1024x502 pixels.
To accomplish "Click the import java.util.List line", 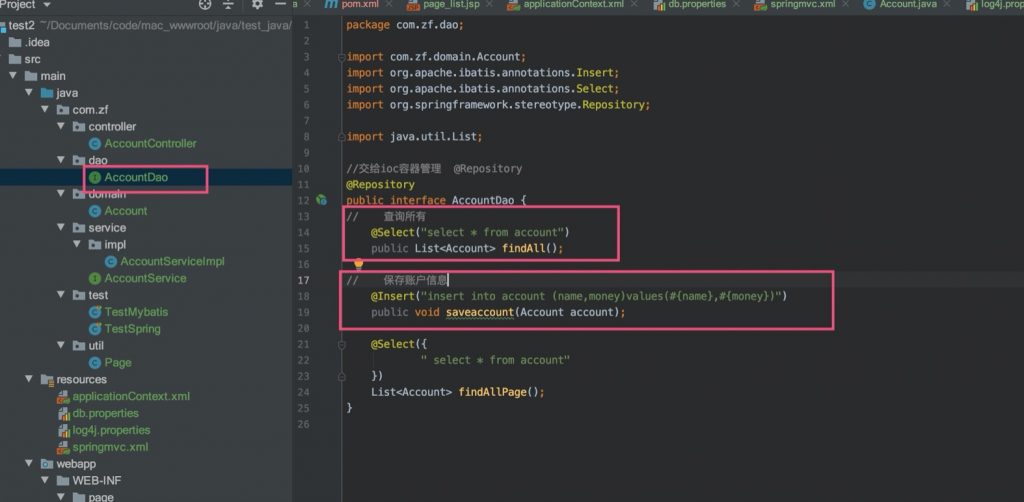I will [414, 136].
